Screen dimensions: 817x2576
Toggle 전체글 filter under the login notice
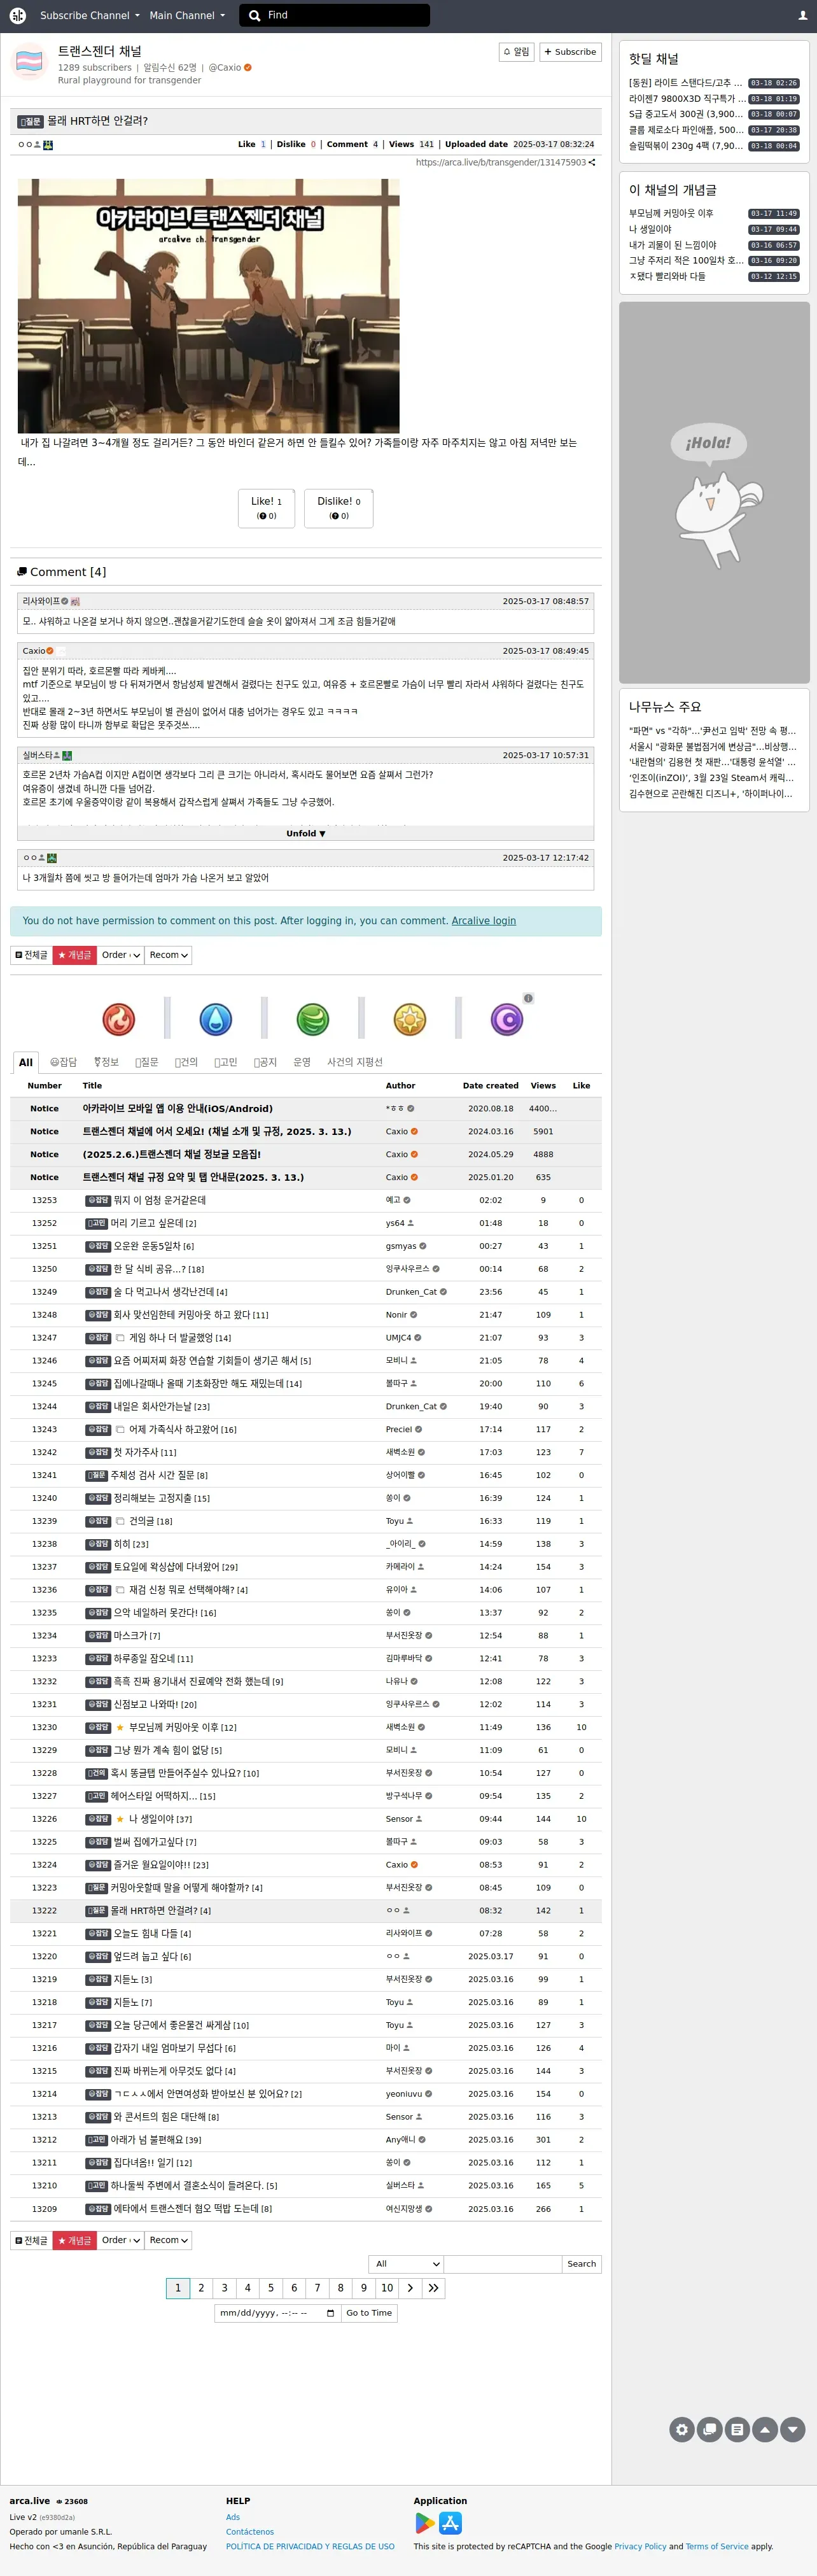pos(31,955)
